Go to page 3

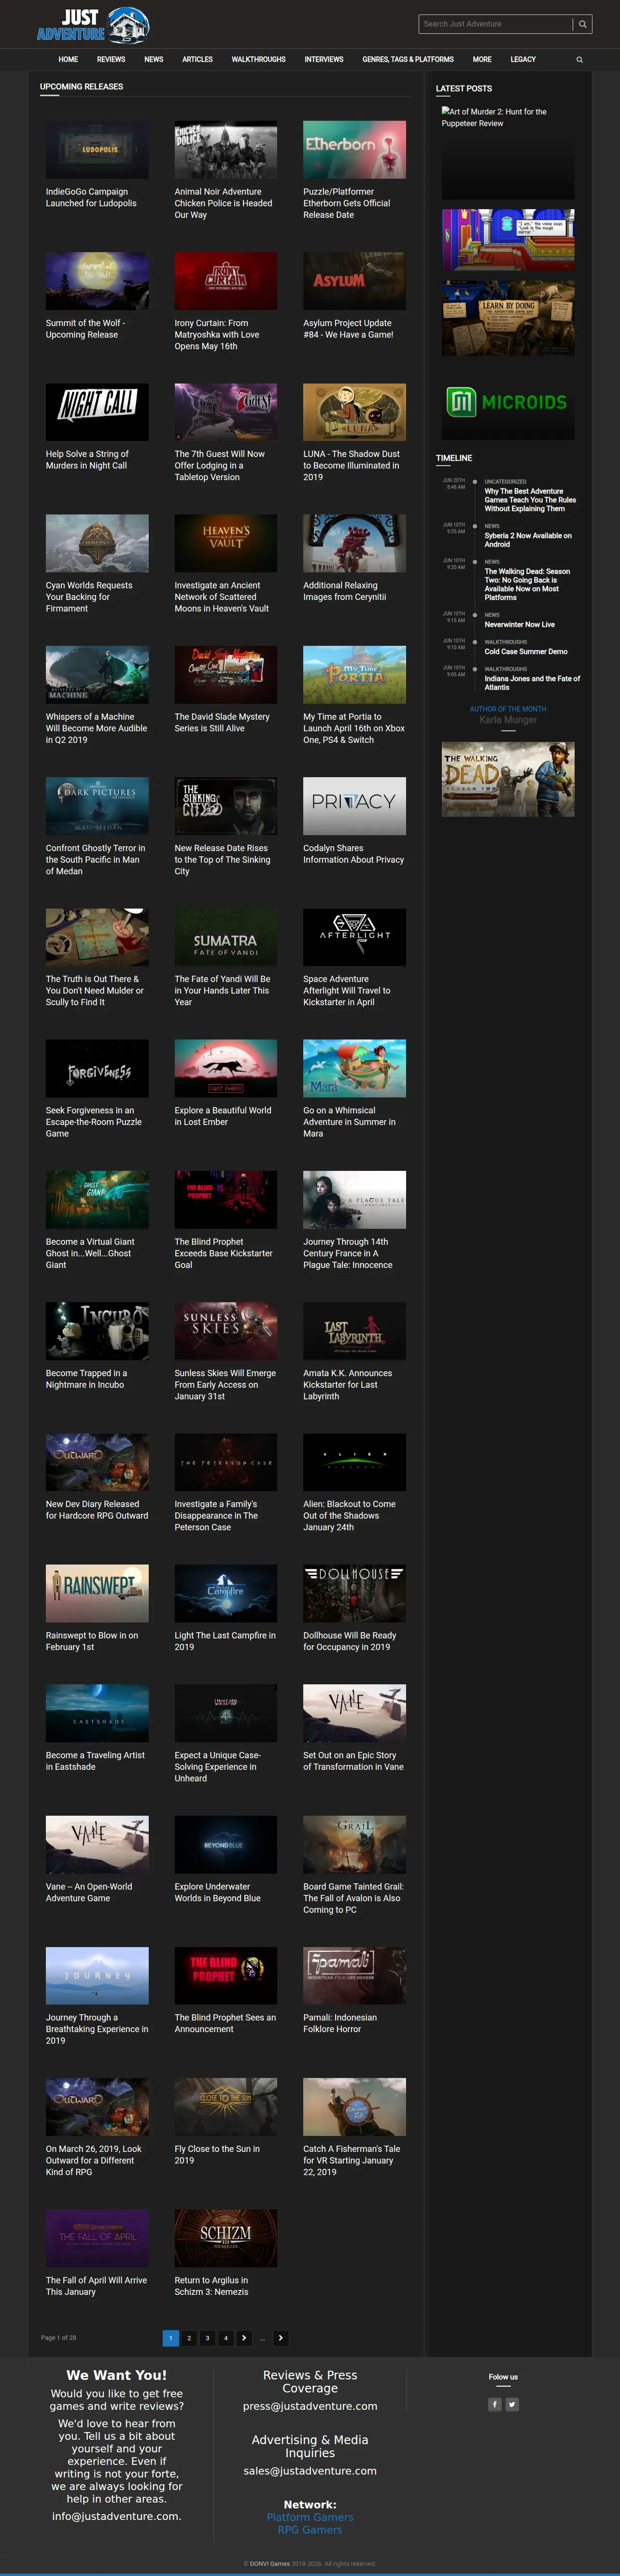207,2338
